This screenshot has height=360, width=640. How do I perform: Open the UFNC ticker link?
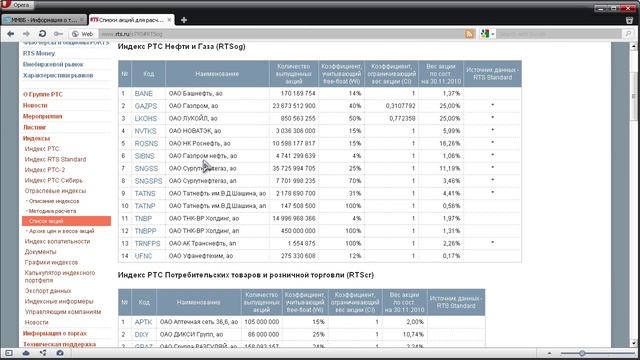coord(143,256)
